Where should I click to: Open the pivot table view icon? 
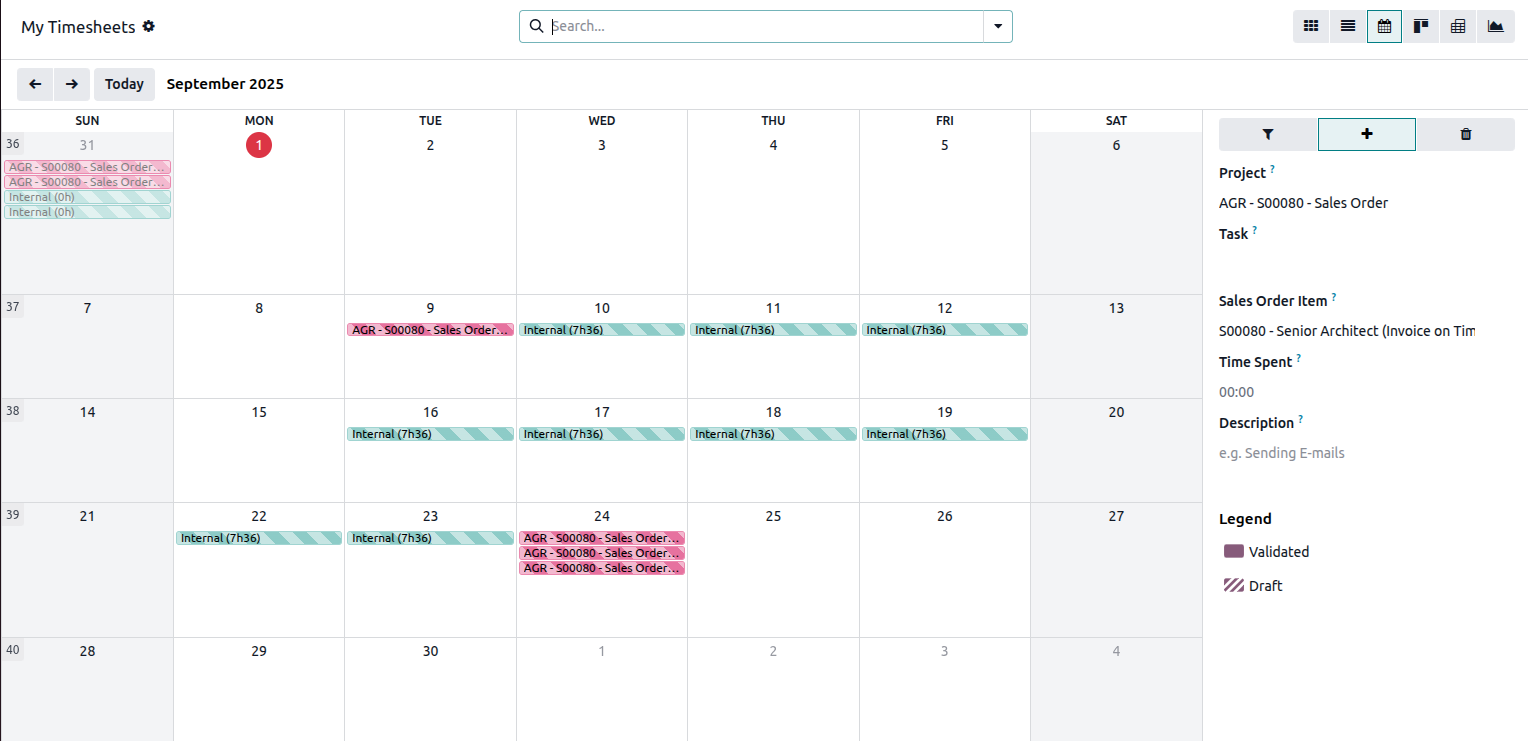(x=1458, y=26)
